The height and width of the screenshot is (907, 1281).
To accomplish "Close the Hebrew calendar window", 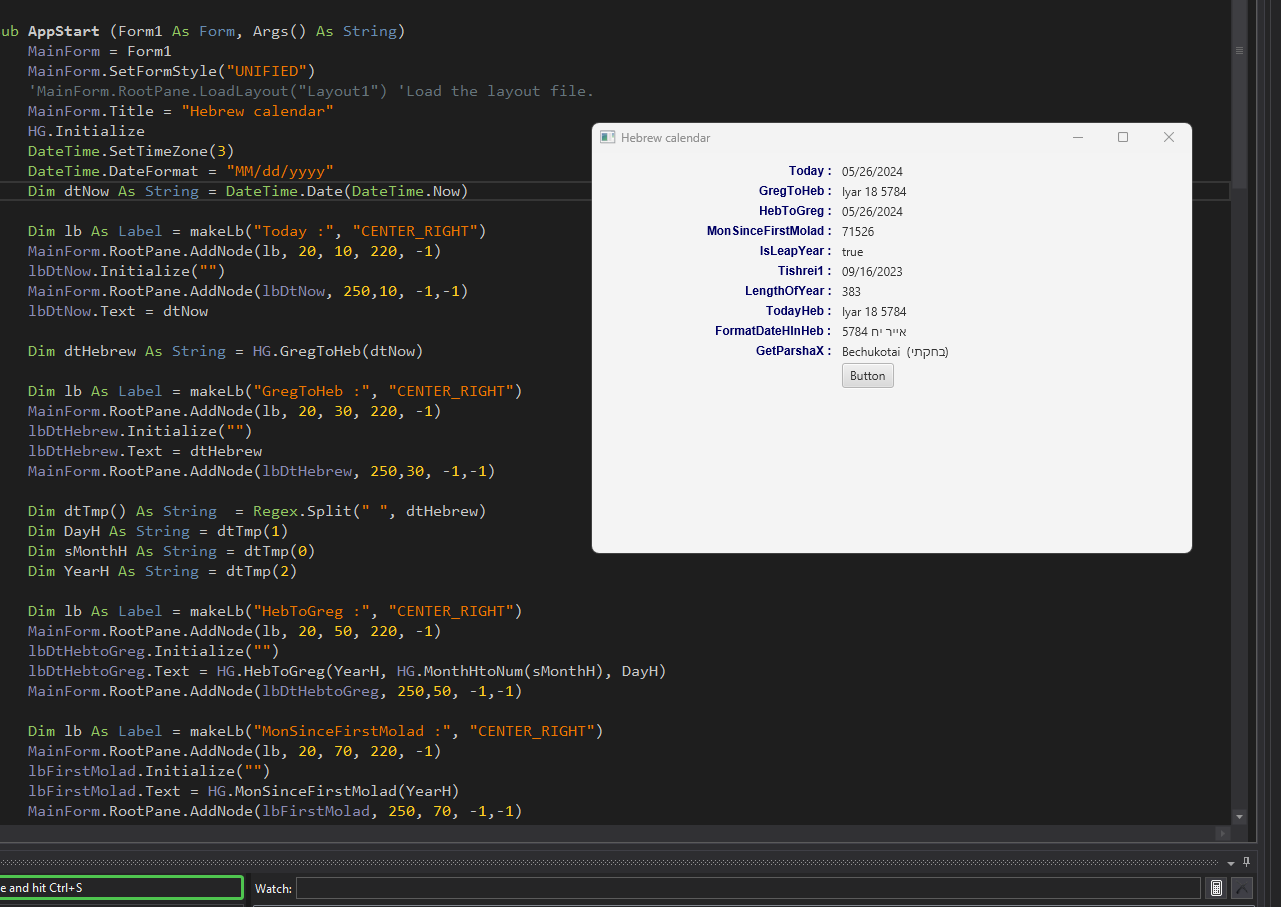I will tap(1168, 137).
